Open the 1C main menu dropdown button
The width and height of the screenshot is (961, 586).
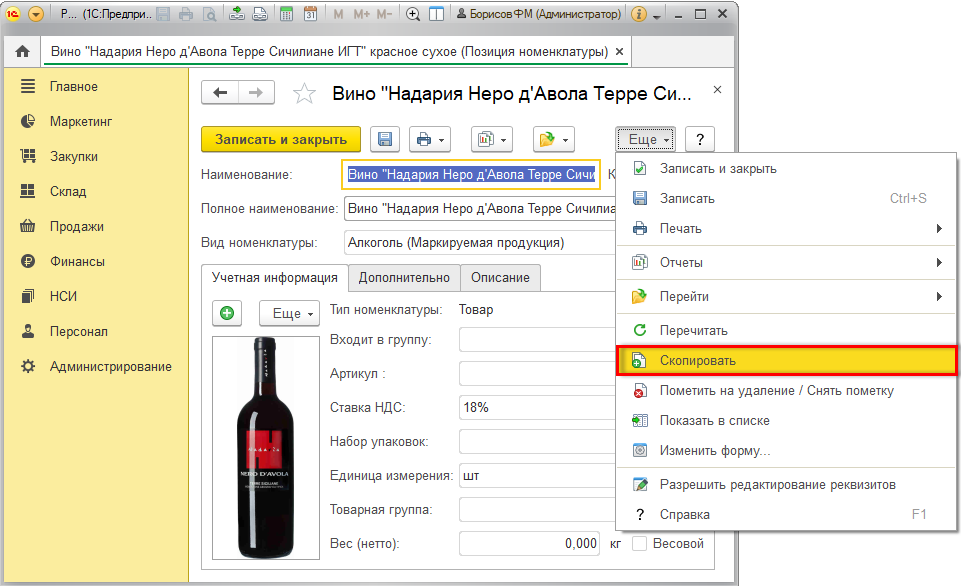tap(36, 13)
